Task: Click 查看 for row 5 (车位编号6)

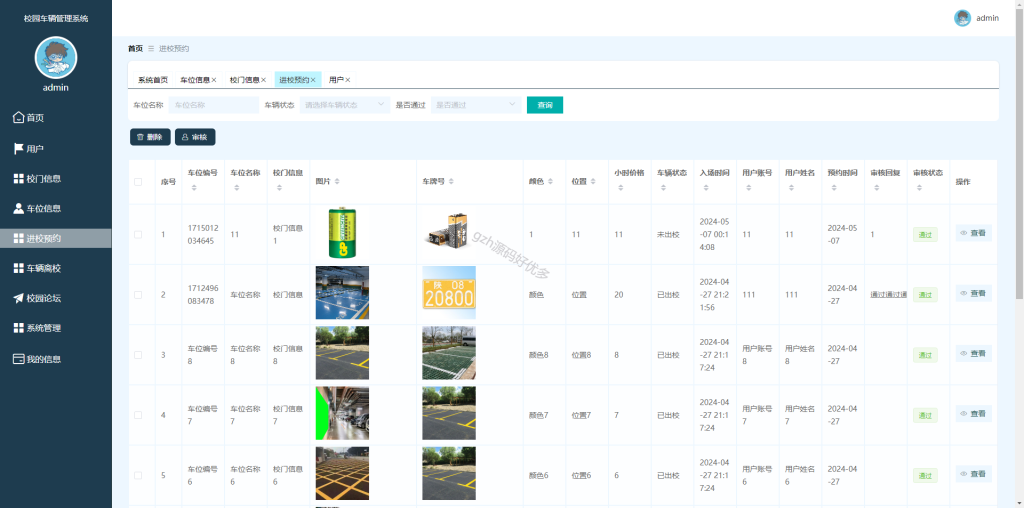Action: pos(973,473)
